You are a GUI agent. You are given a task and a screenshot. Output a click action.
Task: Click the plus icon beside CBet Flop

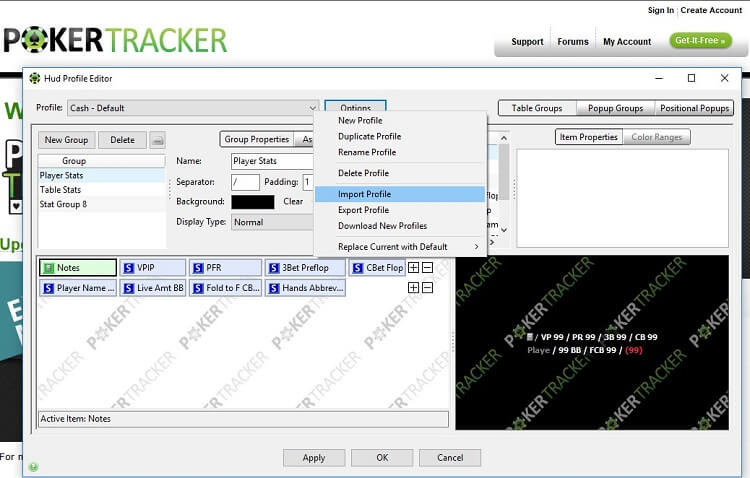(414, 267)
